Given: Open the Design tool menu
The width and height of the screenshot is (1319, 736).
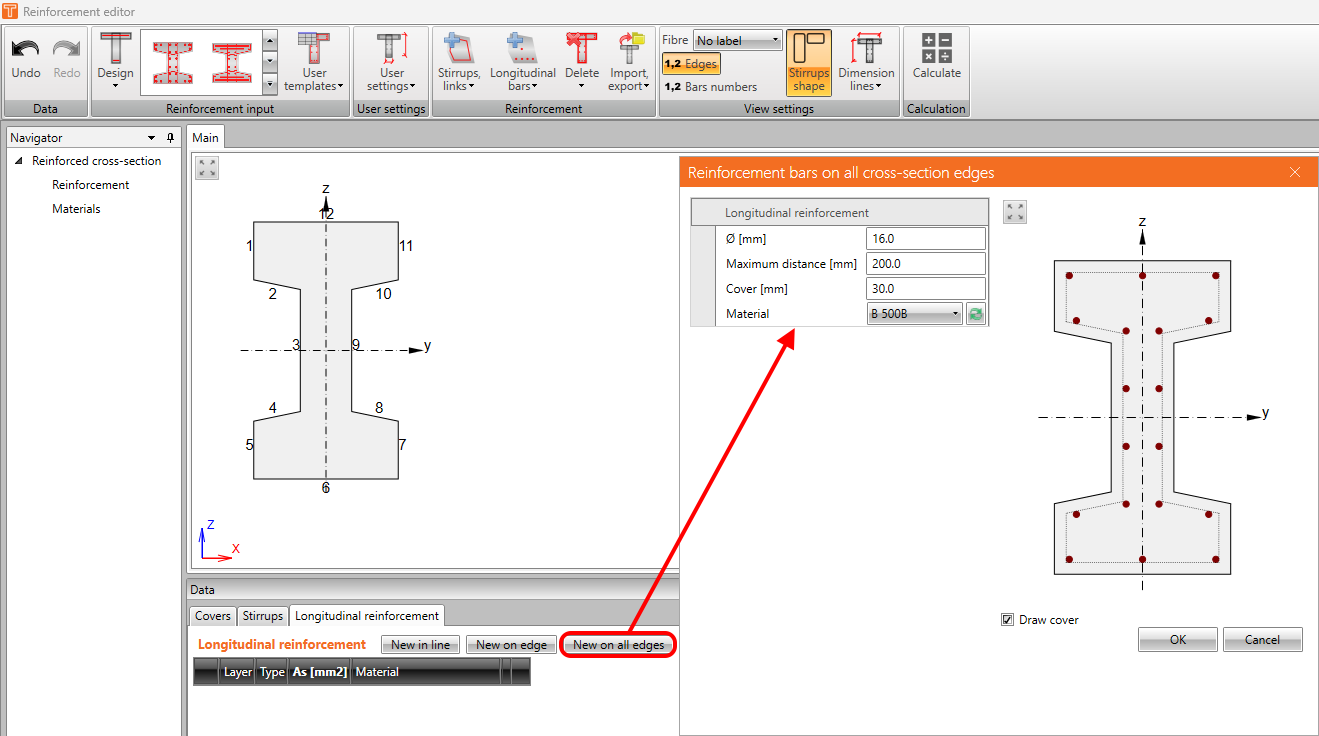Looking at the screenshot, I should pyautogui.click(x=115, y=62).
